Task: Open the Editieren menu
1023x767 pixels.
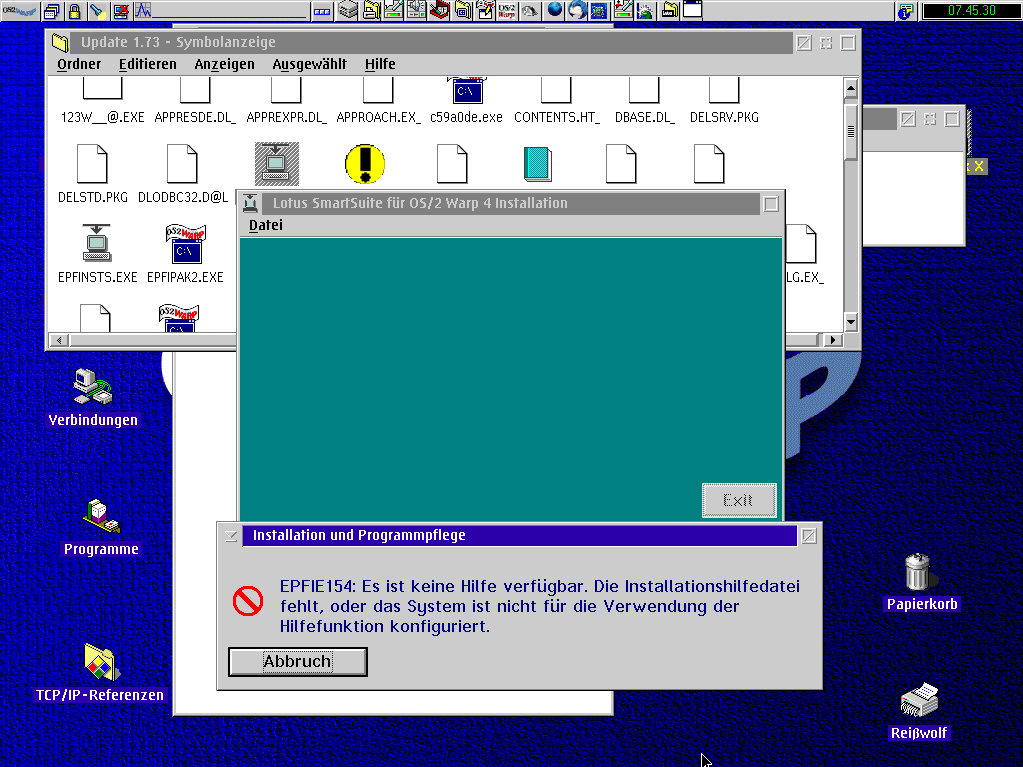Action: point(147,64)
